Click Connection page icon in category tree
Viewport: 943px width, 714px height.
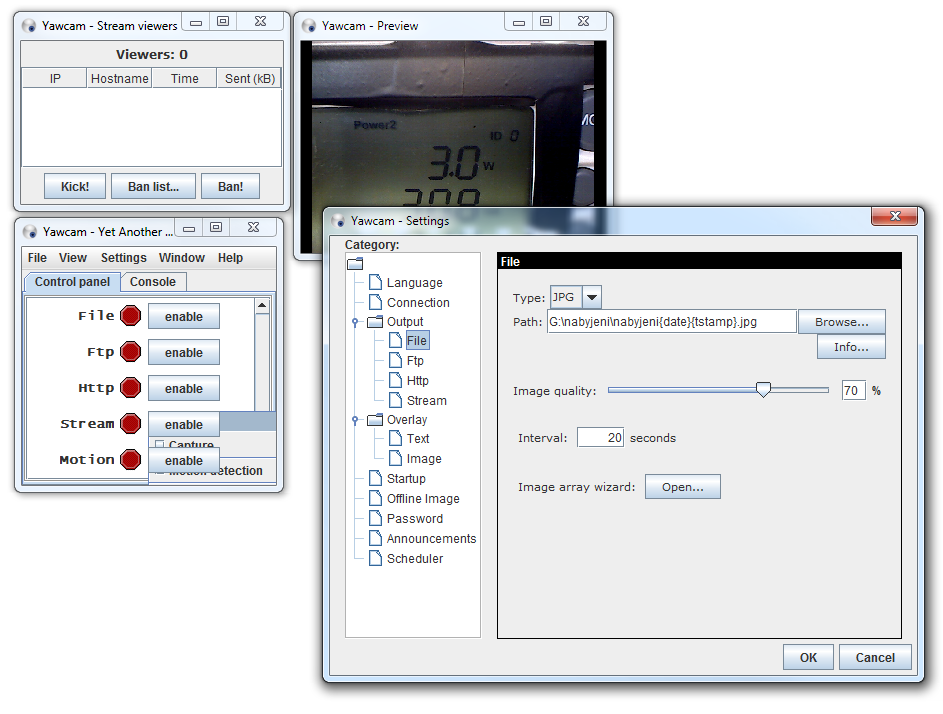[x=375, y=302]
